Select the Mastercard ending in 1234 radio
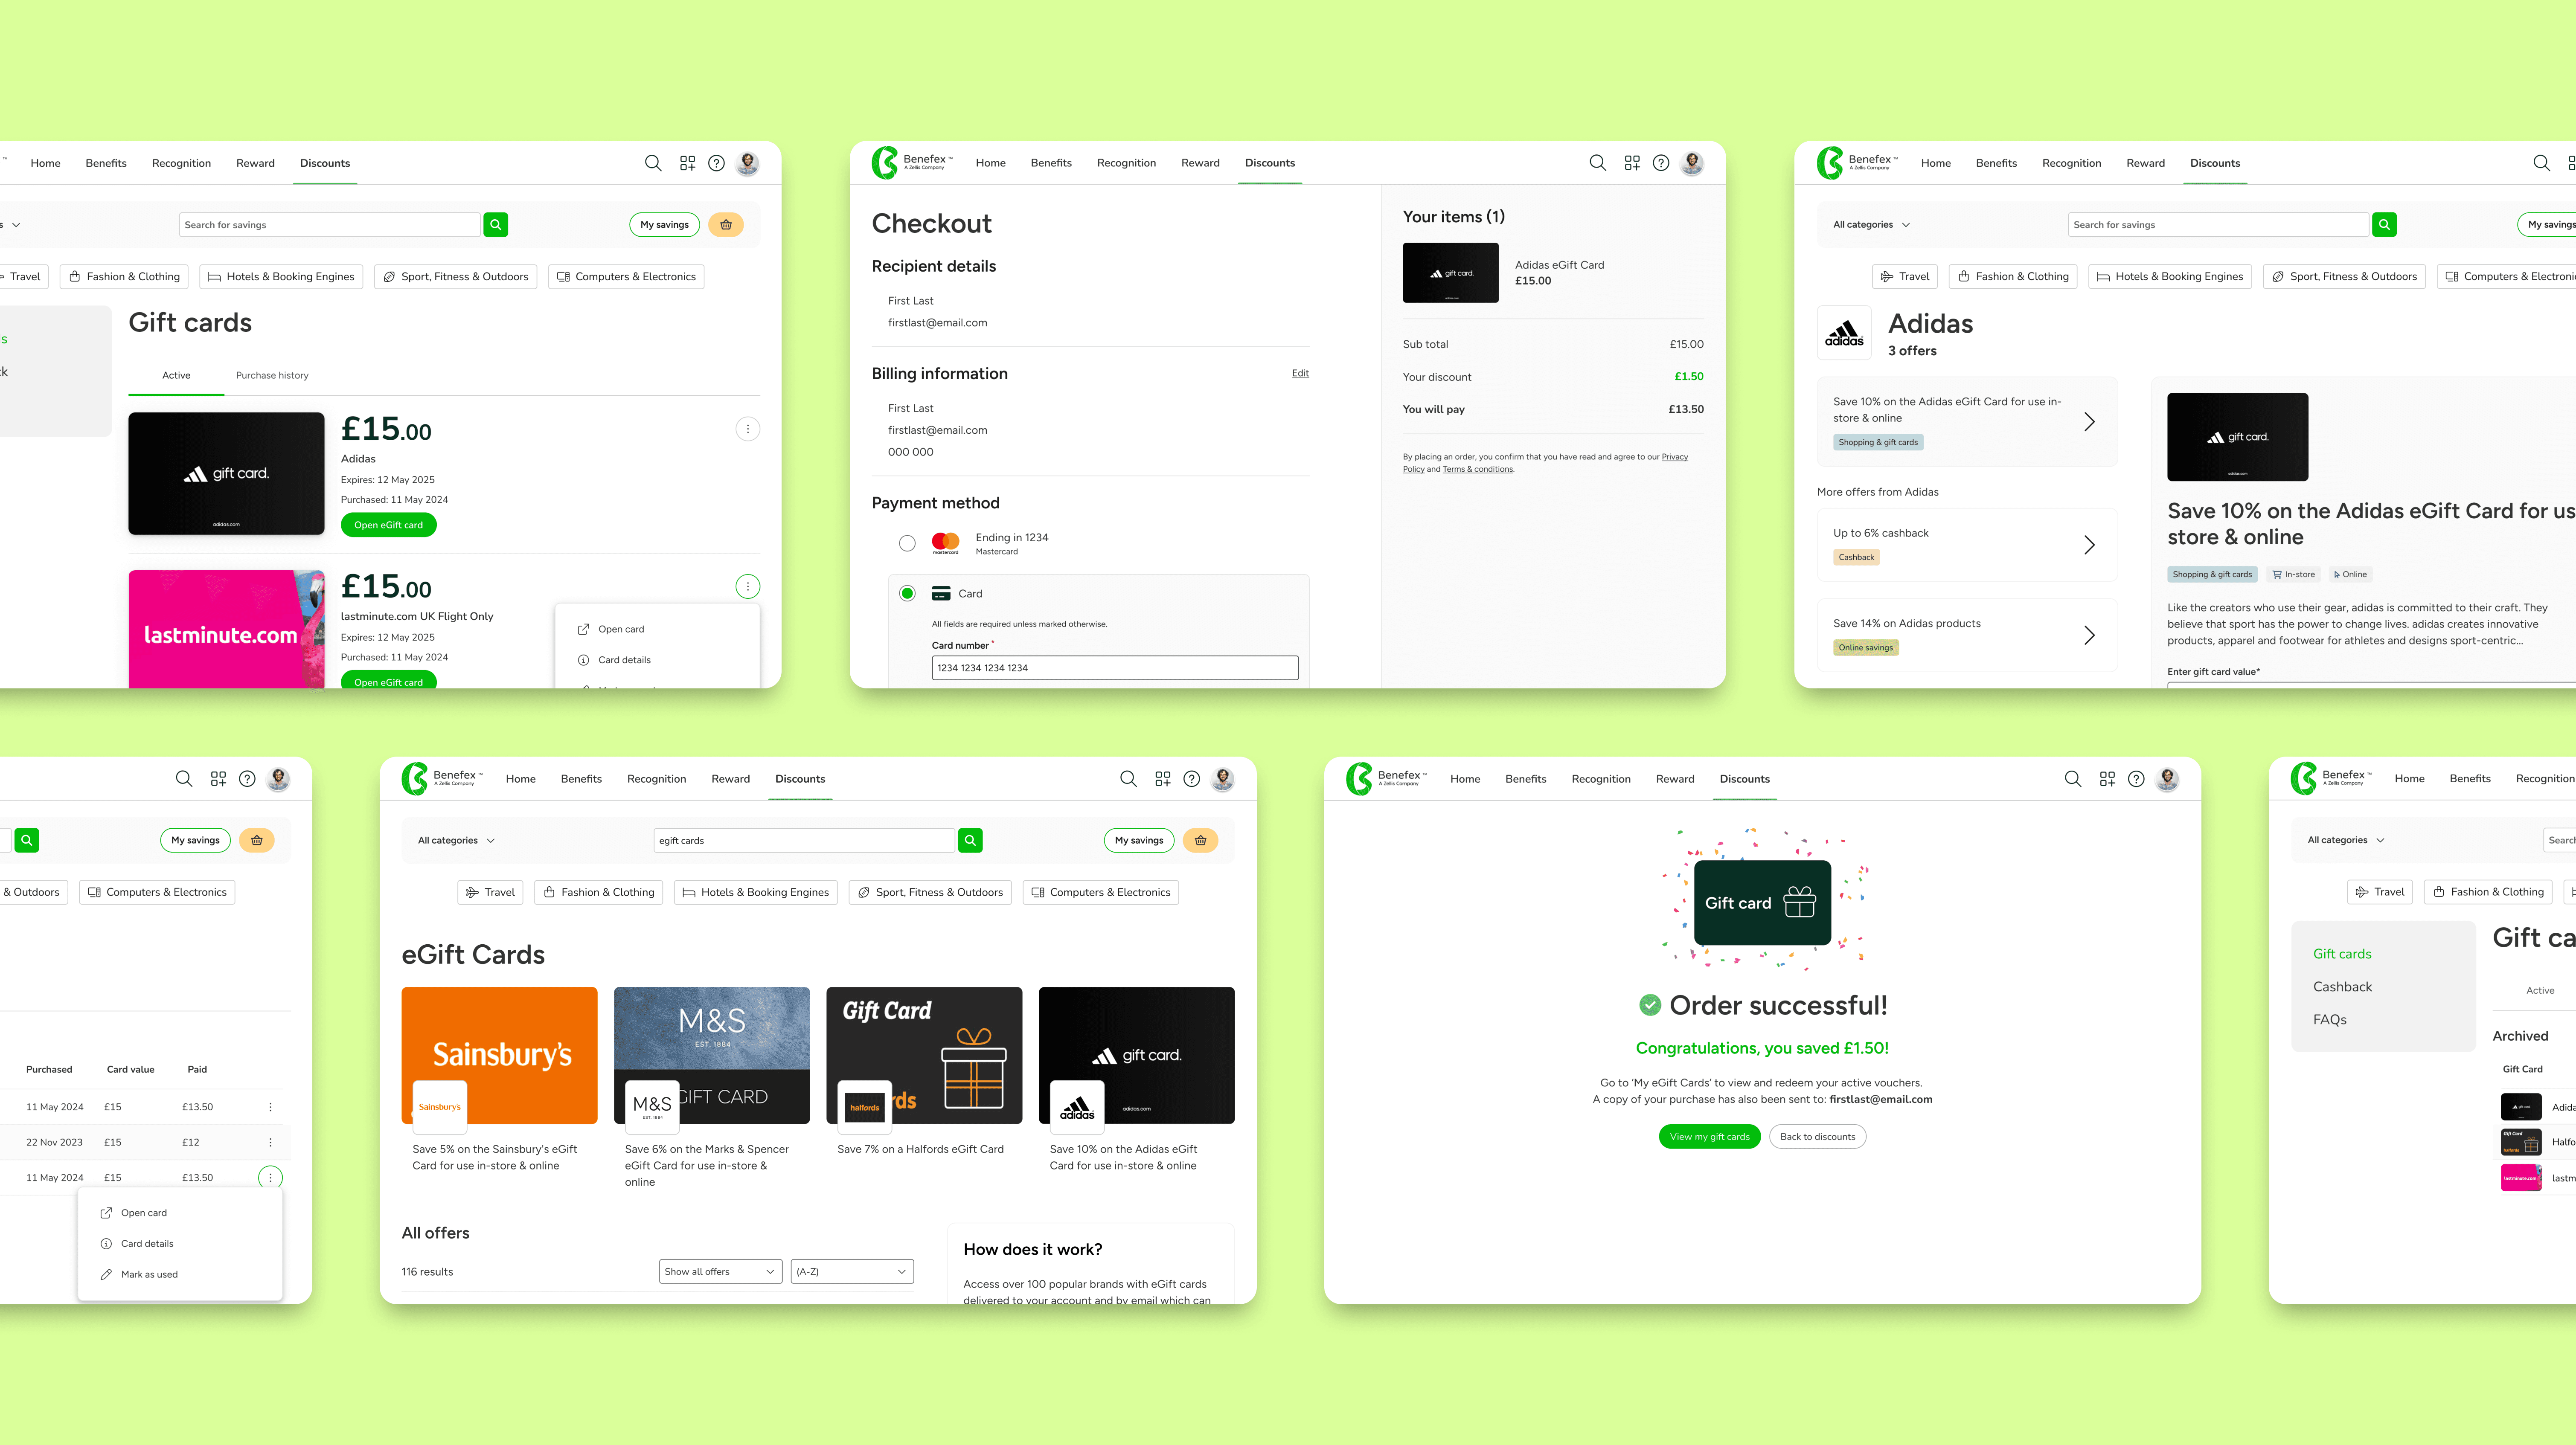The image size is (2576, 1445). click(x=907, y=543)
